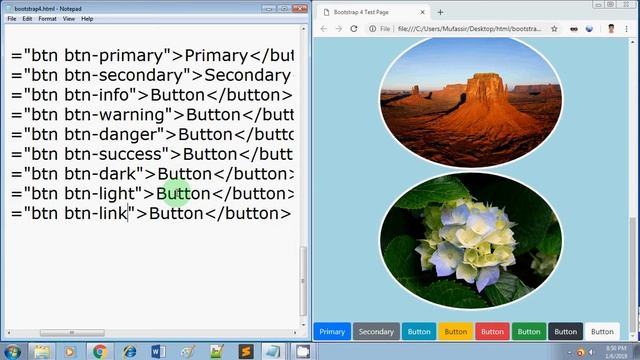Image resolution: width=640 pixels, height=360 pixels.
Task: Click the globe extension icon in Chrome
Action: (x=589, y=29)
